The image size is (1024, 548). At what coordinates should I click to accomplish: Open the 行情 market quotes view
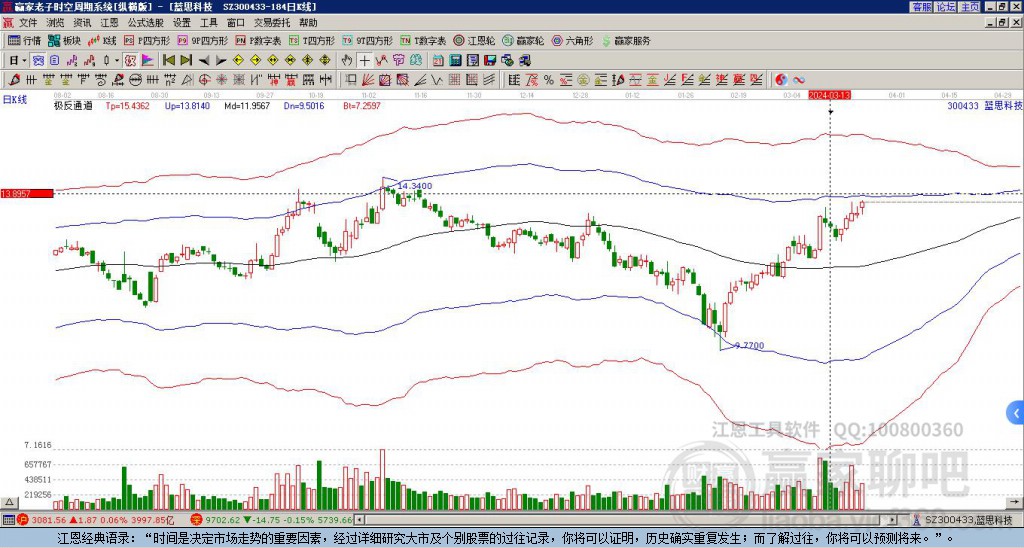click(x=24, y=40)
